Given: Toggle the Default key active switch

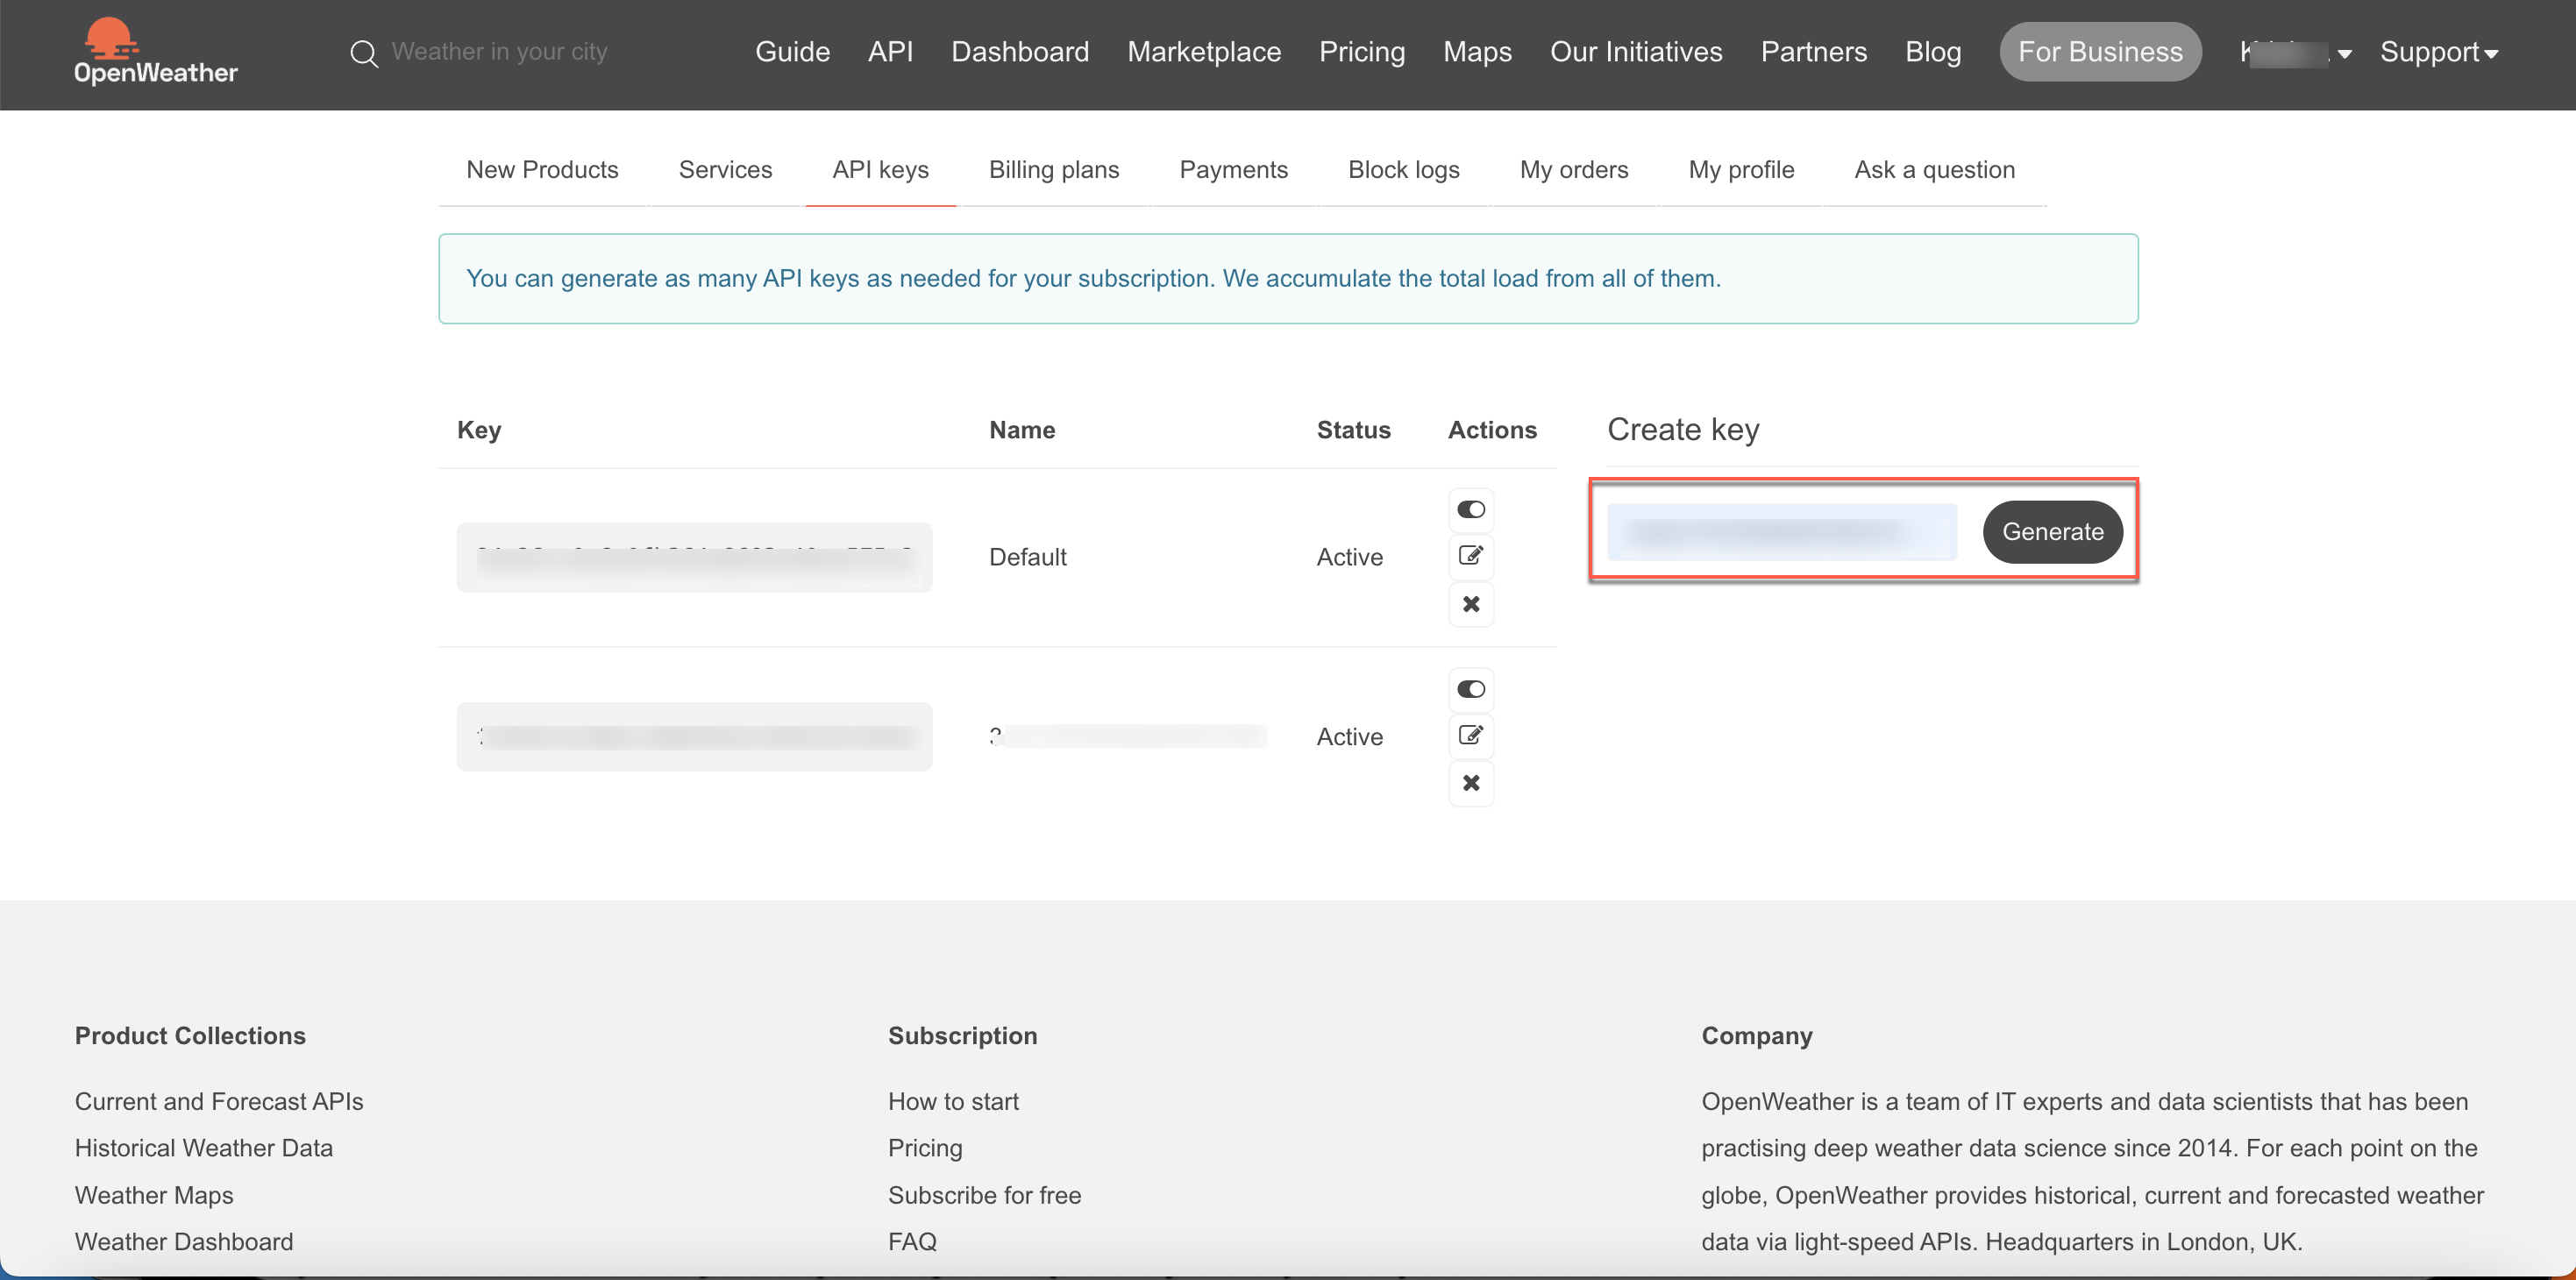Looking at the screenshot, I should tap(1471, 510).
